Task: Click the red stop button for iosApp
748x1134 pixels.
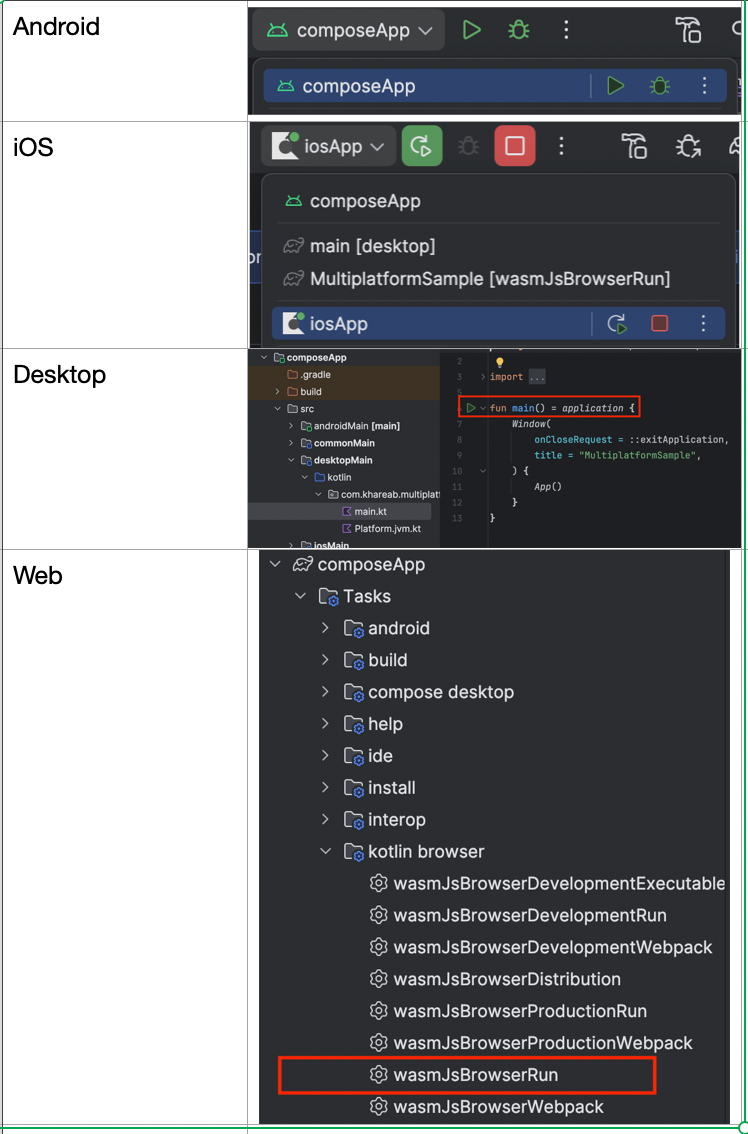Action: tap(514, 147)
